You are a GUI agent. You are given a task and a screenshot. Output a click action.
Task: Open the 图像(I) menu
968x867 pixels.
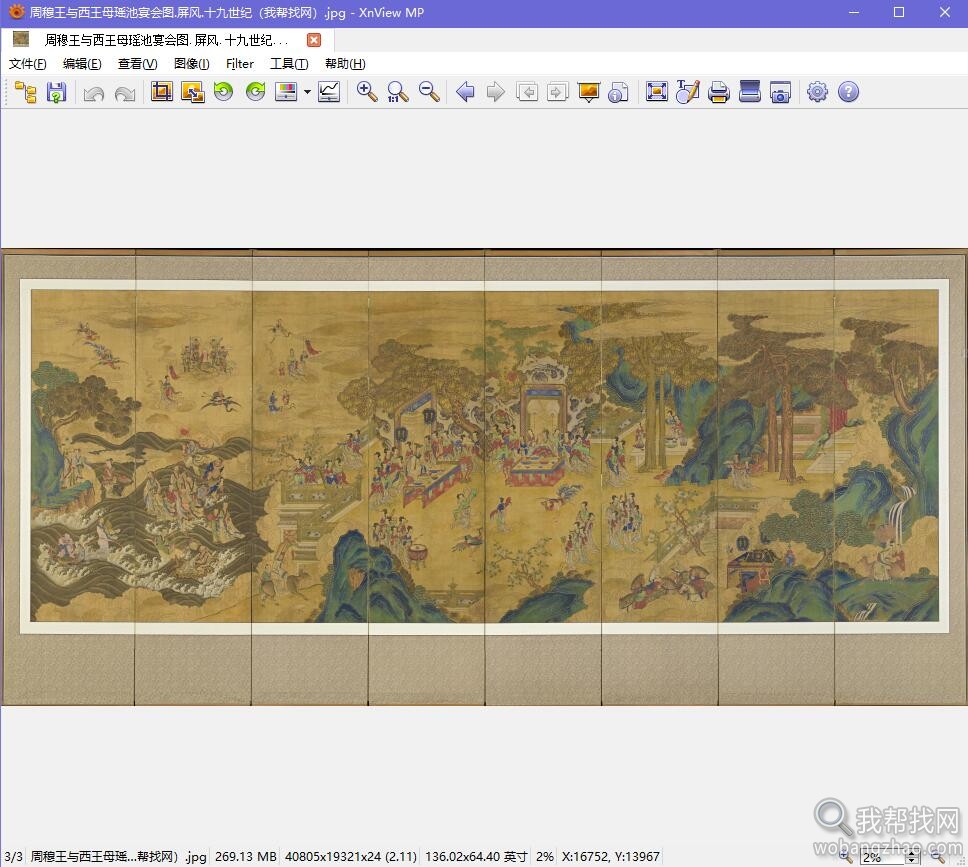(x=191, y=64)
